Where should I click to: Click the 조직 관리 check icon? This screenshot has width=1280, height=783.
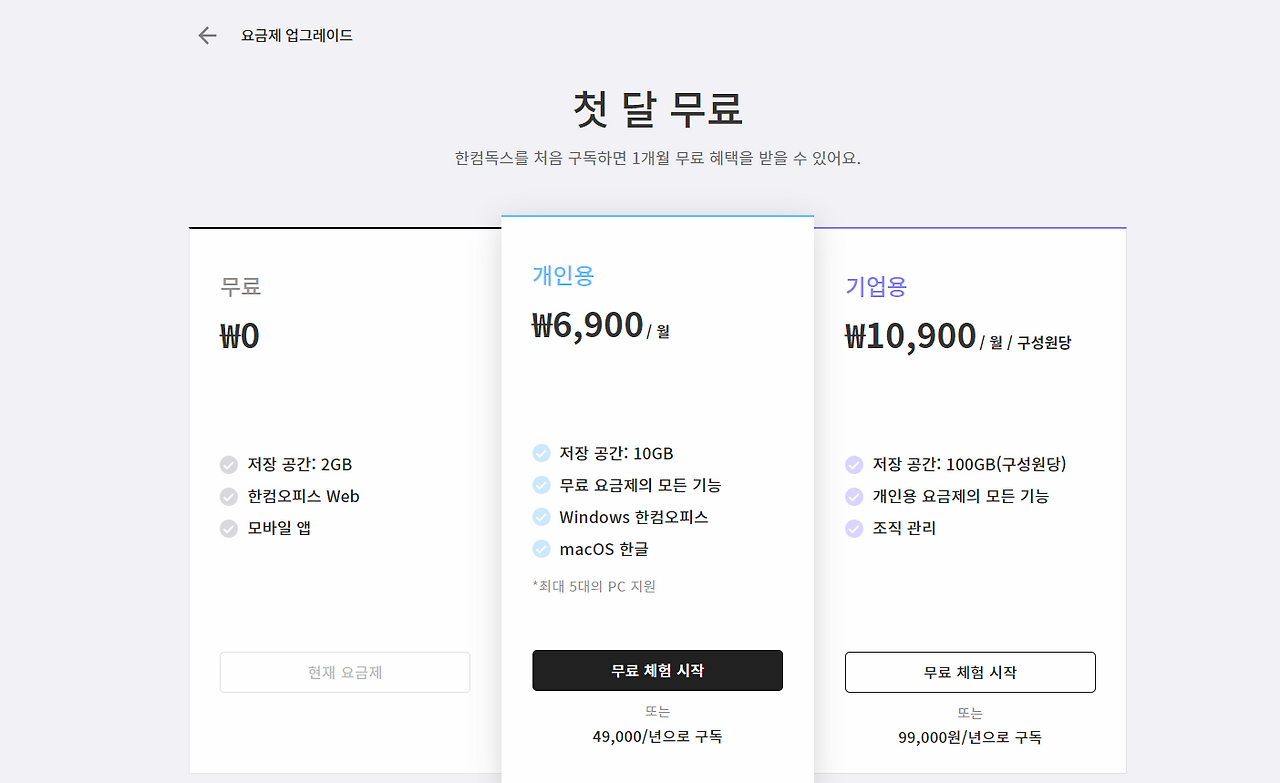pyautogui.click(x=854, y=528)
